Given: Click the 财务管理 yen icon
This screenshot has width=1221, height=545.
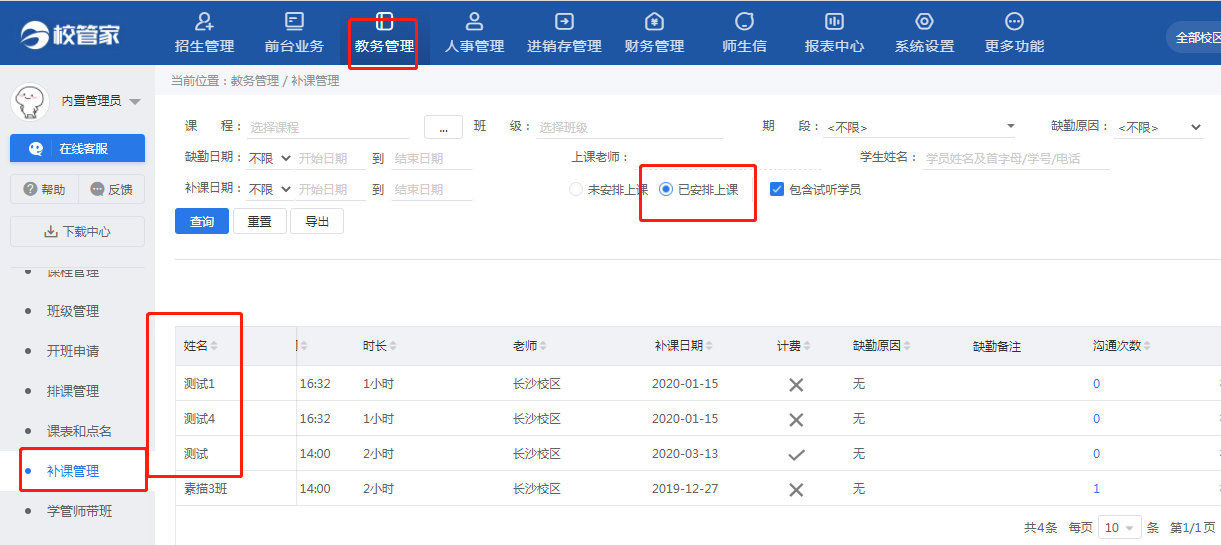Looking at the screenshot, I should tap(654, 21).
